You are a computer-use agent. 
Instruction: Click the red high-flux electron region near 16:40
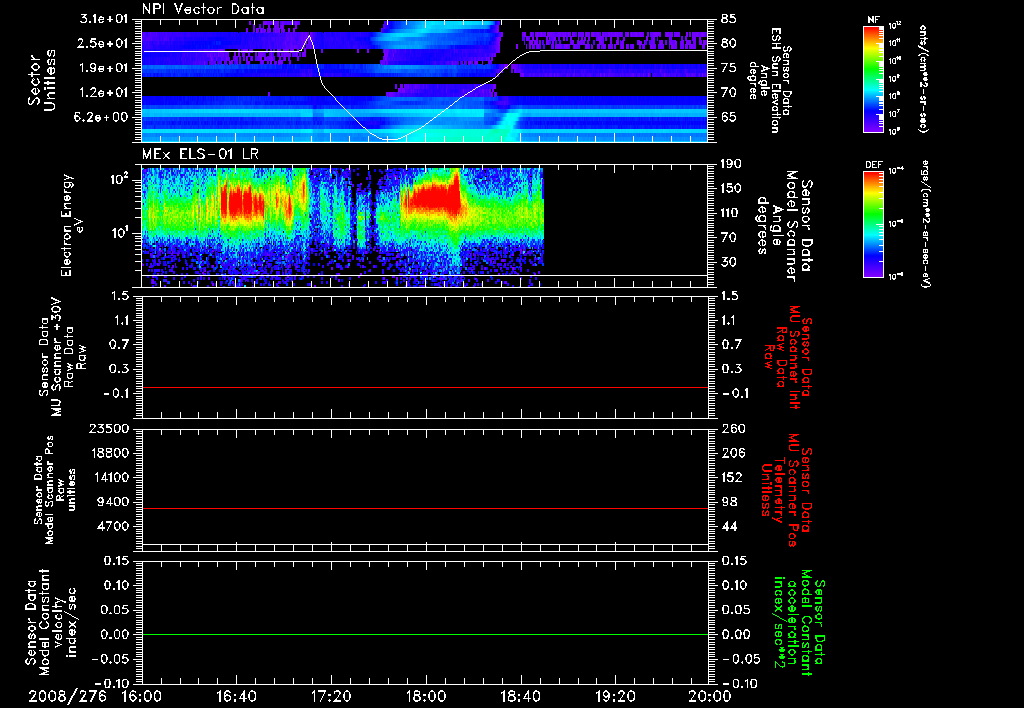click(243, 201)
